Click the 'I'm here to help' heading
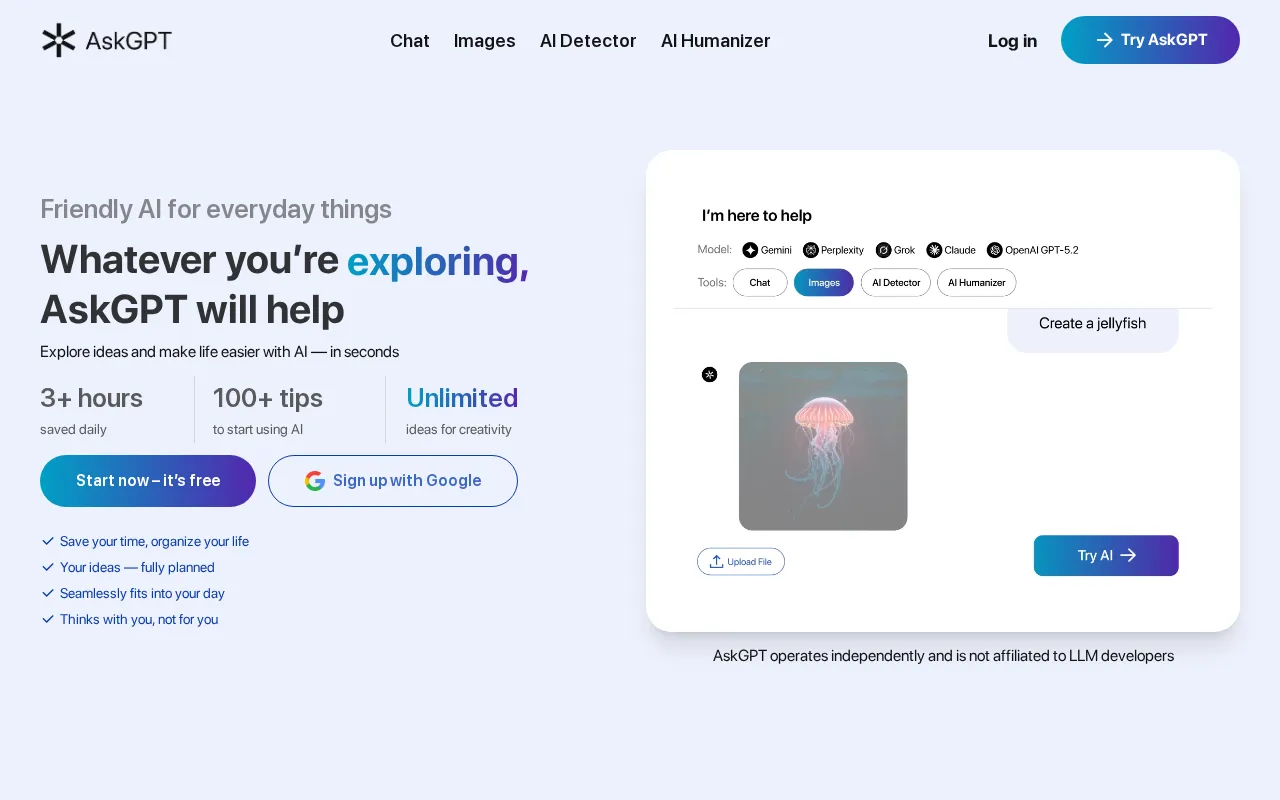Viewport: 1280px width, 800px height. pyautogui.click(x=757, y=215)
